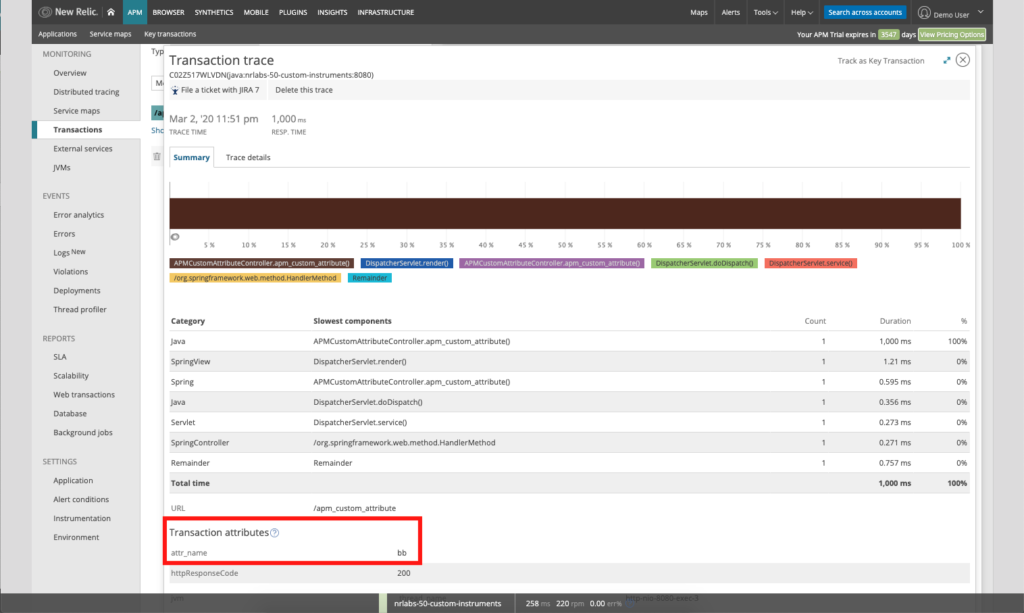The image size is (1024, 613).
Task: Select Distributed tracing in sidebar
Action: pyautogui.click(x=86, y=92)
